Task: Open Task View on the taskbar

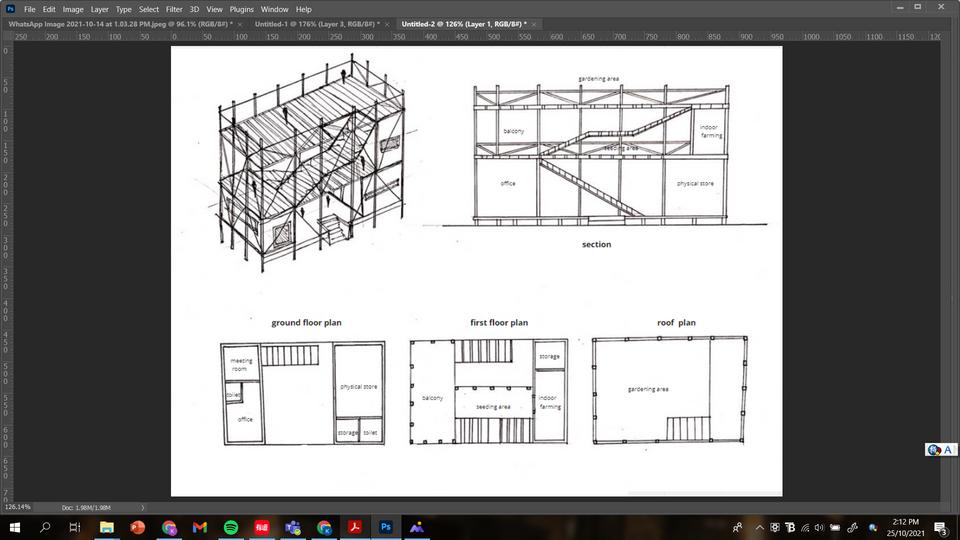Action: (x=75, y=527)
